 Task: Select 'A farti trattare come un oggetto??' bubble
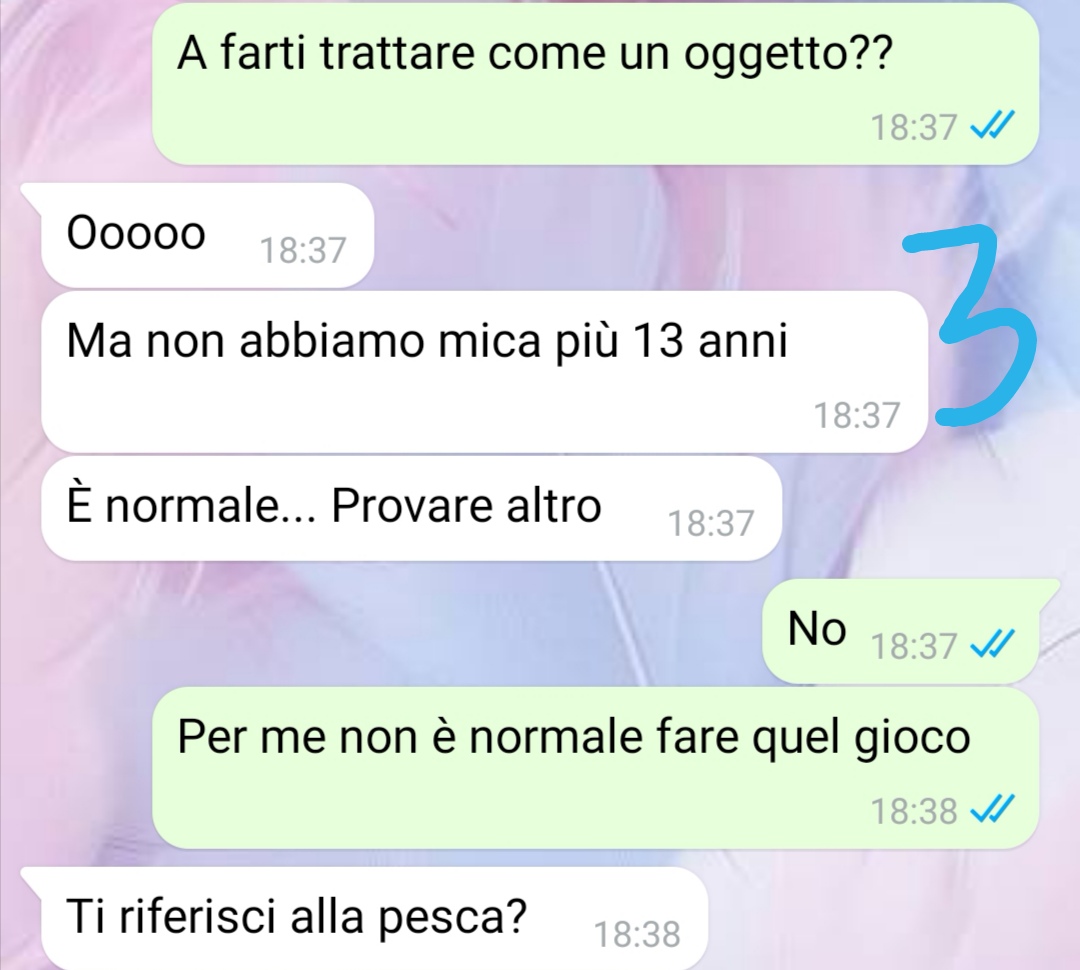595,83
